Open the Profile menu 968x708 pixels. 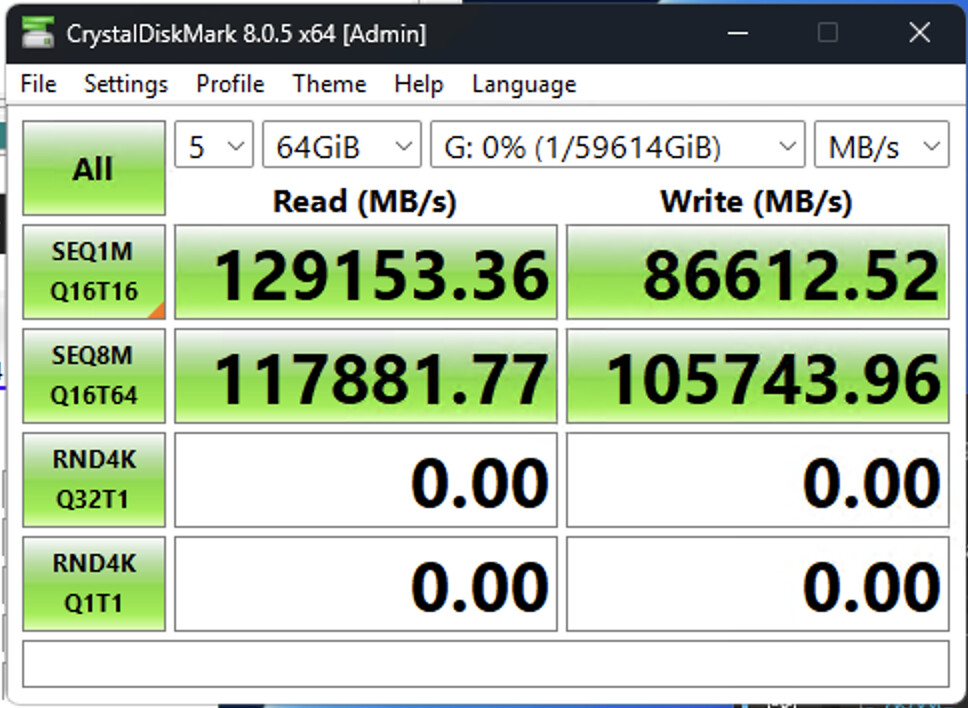230,84
